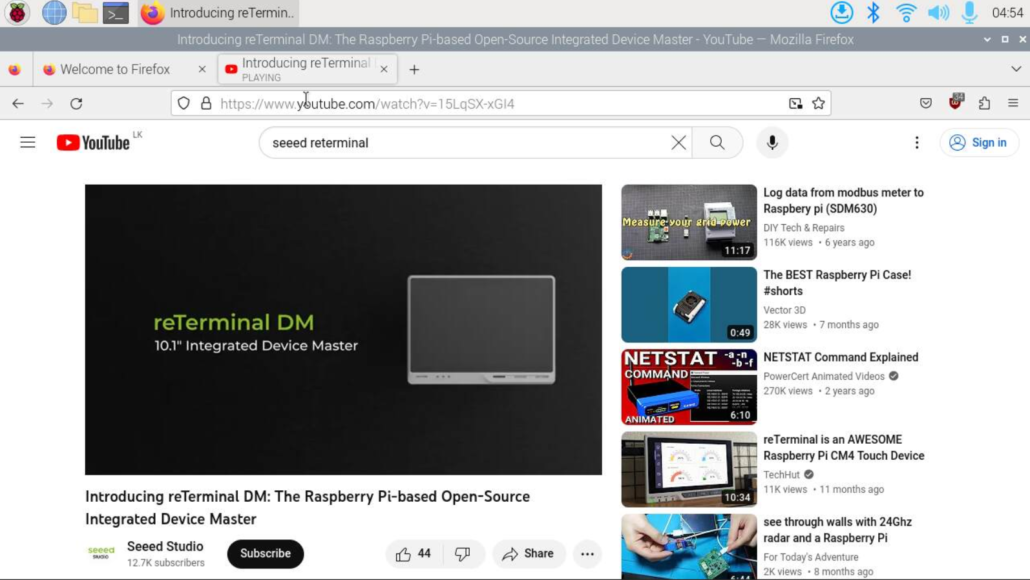
Task: Open YouTube settings three-dot menu
Action: tap(916, 143)
